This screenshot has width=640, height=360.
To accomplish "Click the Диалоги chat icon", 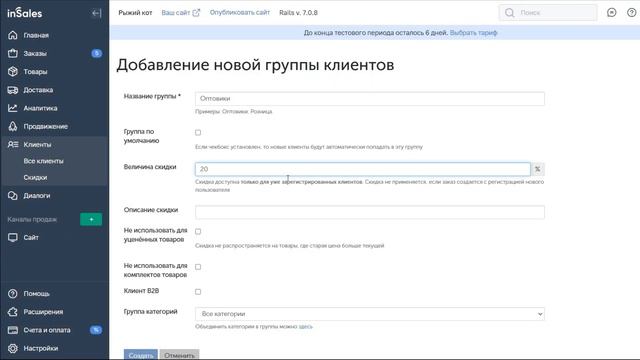I will pos(13,196).
